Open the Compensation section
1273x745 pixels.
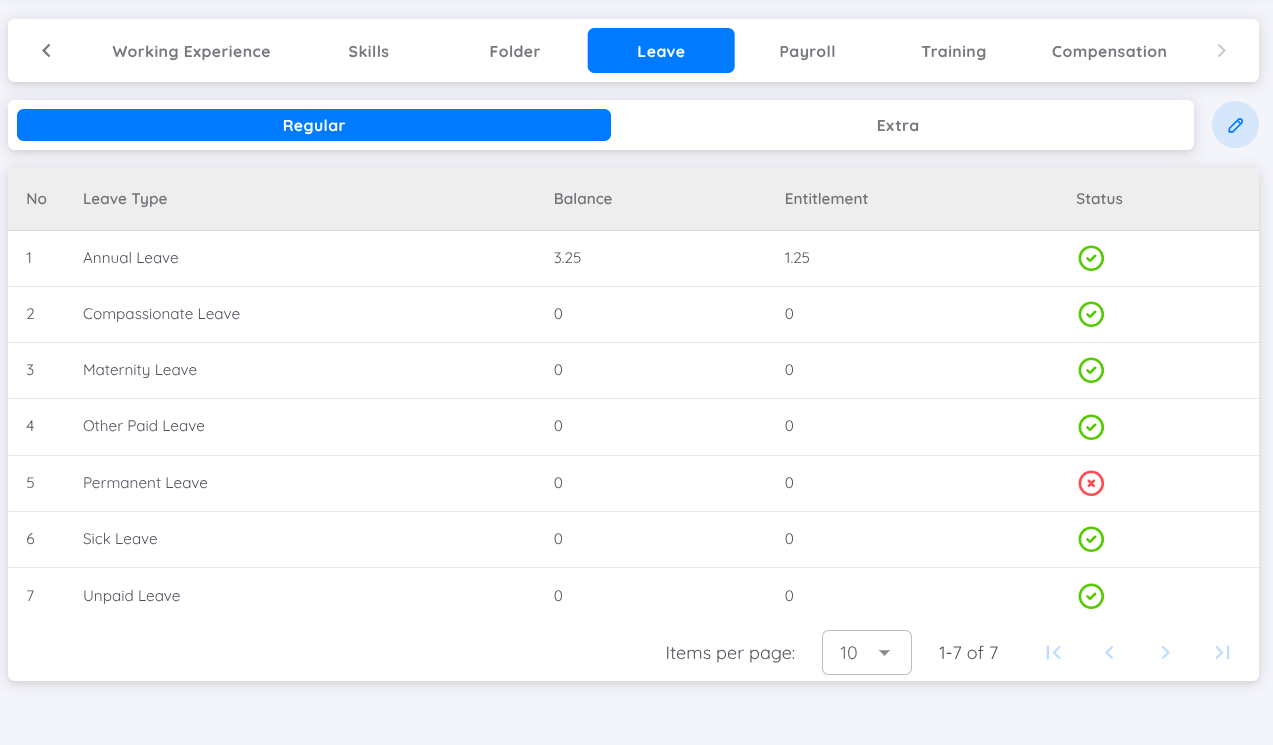coord(1108,51)
